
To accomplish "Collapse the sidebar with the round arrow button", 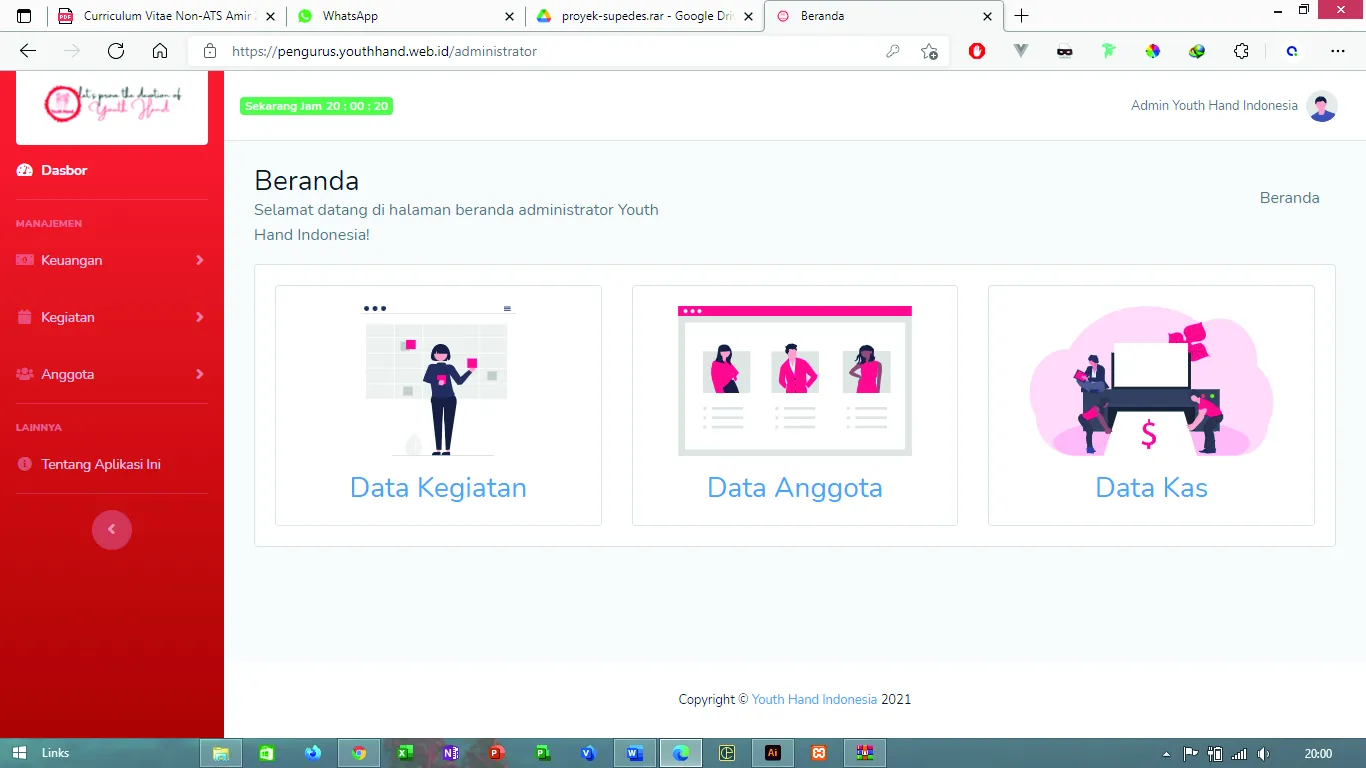I will point(112,530).
